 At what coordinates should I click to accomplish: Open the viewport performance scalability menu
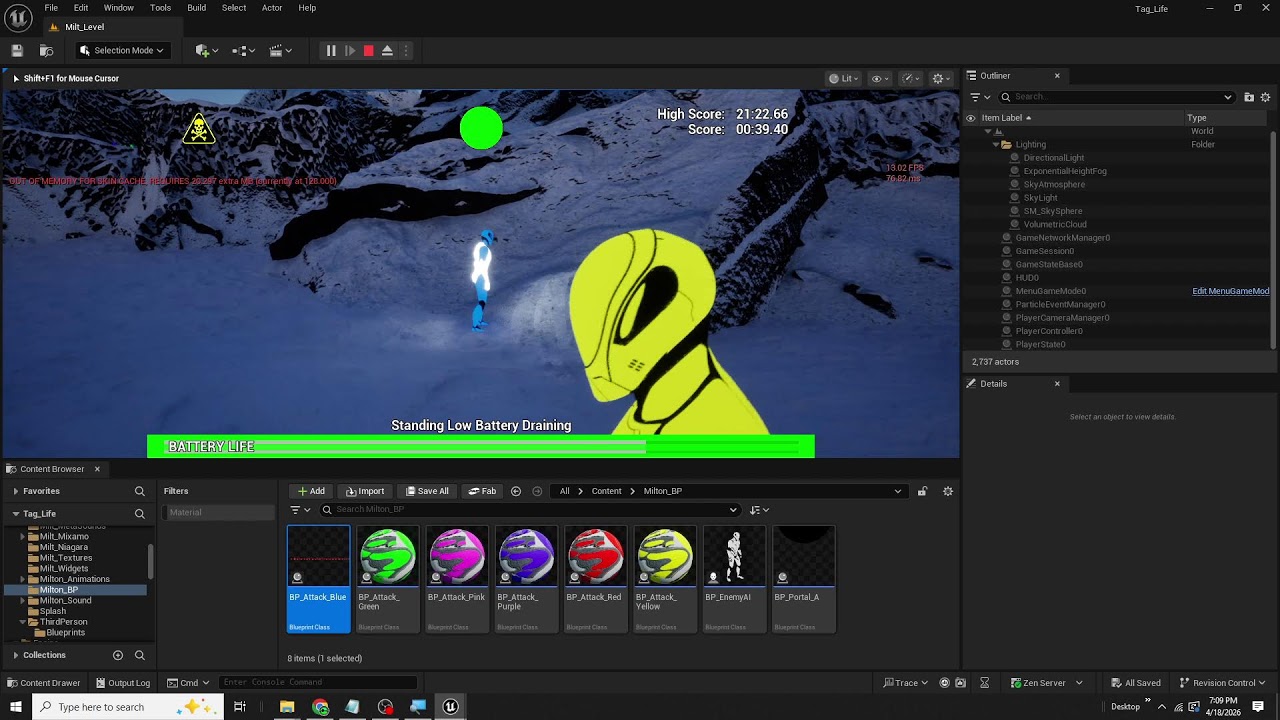pyautogui.click(x=910, y=78)
